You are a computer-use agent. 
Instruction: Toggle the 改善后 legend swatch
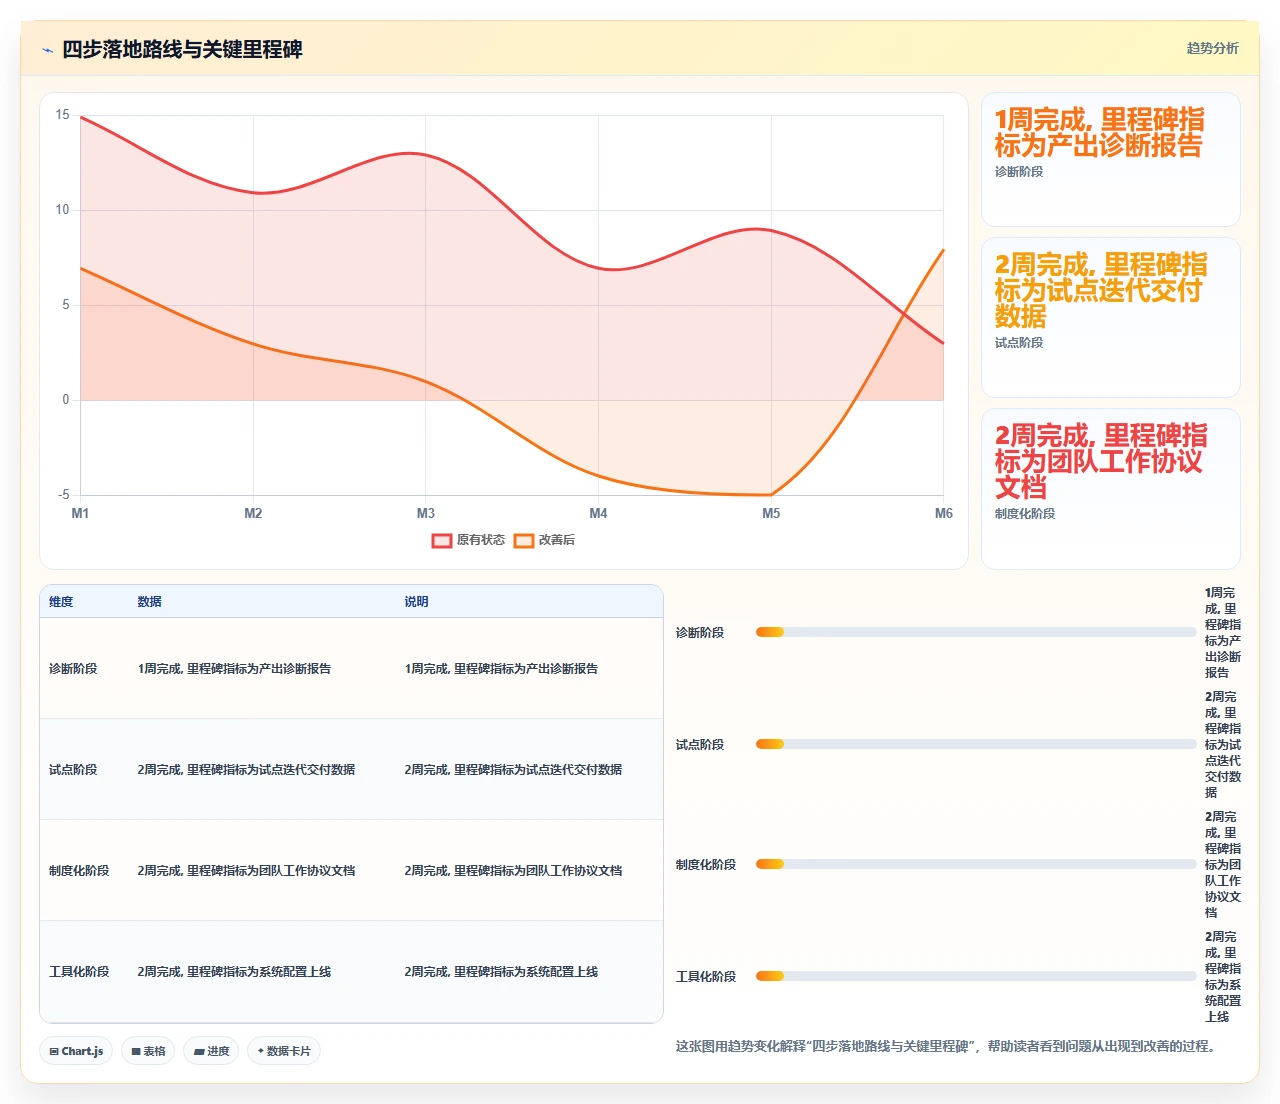click(524, 541)
